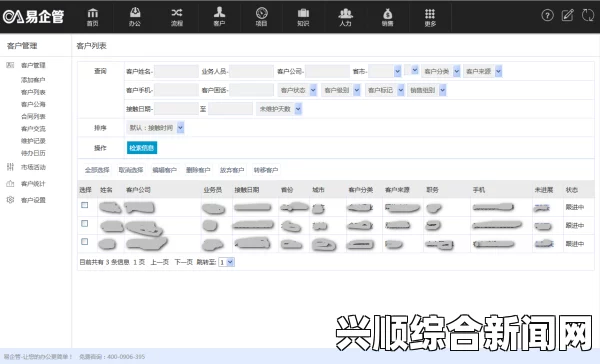Open the 办公 office module icon
This screenshot has width=600, height=364.
pyautogui.click(x=135, y=17)
